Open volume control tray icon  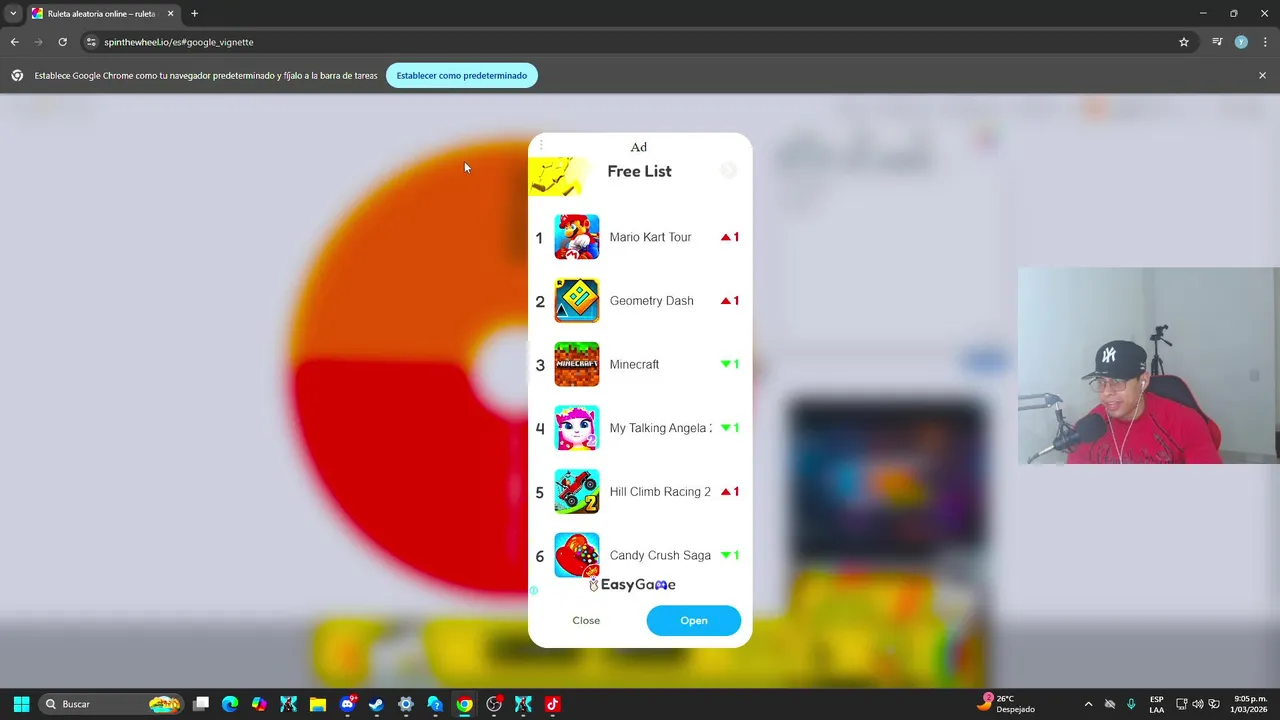click(x=1198, y=704)
